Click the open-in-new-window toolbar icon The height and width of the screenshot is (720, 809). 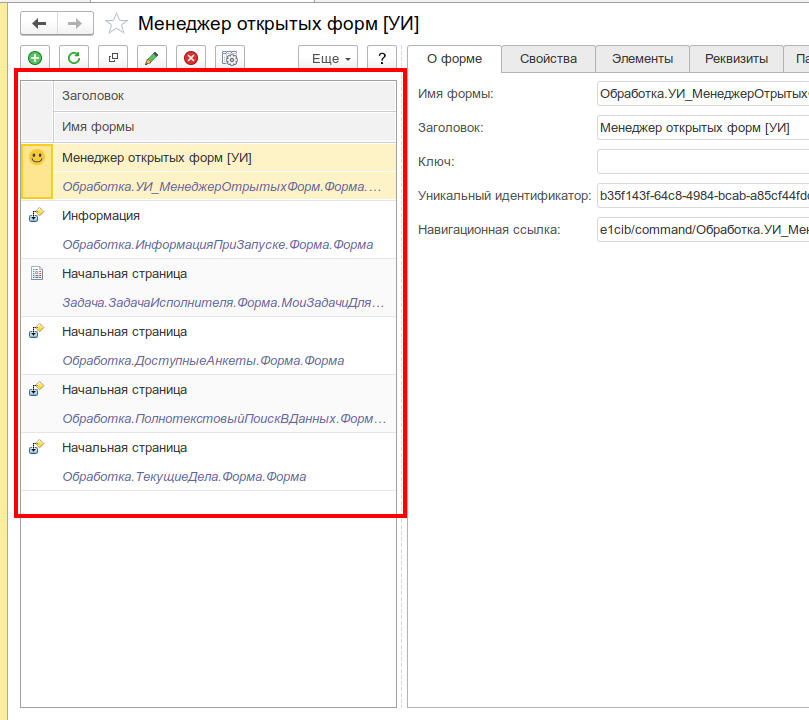pyautogui.click(x=113, y=58)
